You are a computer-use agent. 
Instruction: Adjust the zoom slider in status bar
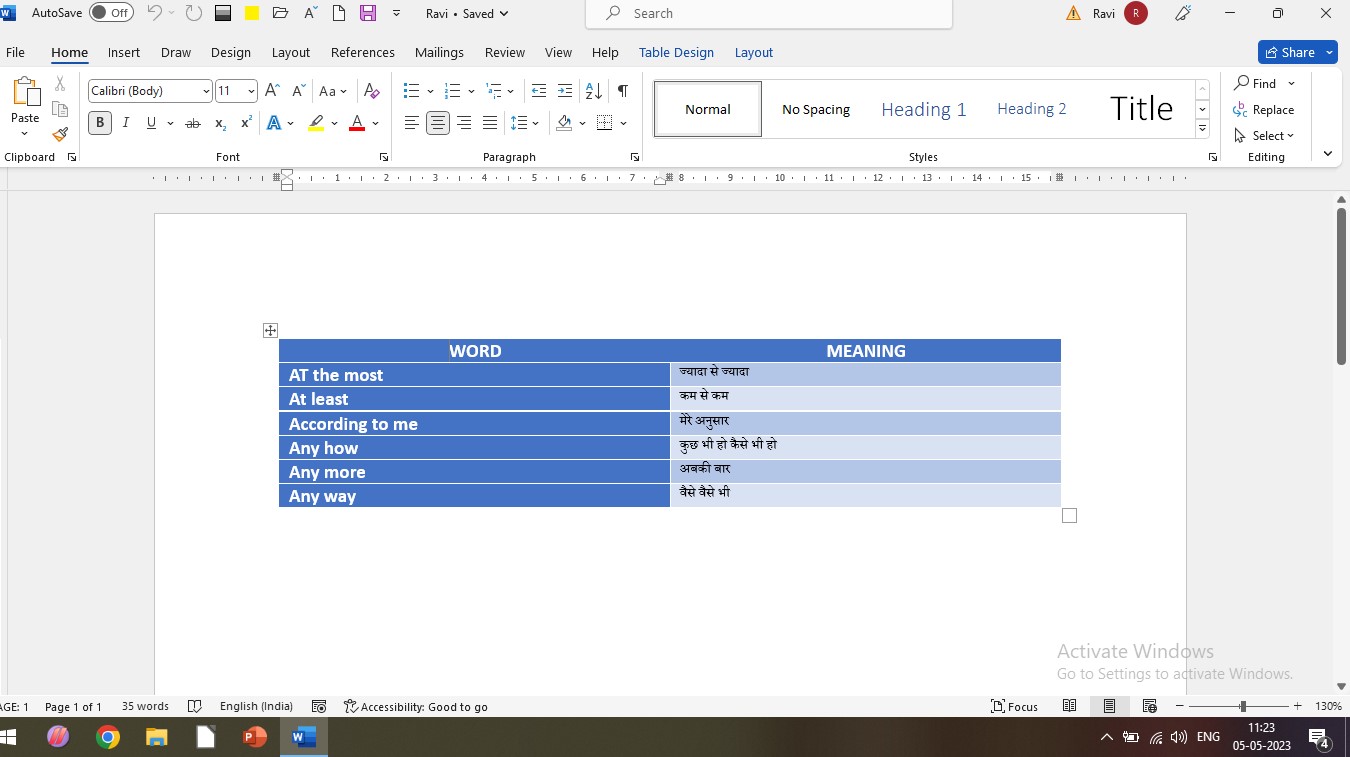[1242, 706]
